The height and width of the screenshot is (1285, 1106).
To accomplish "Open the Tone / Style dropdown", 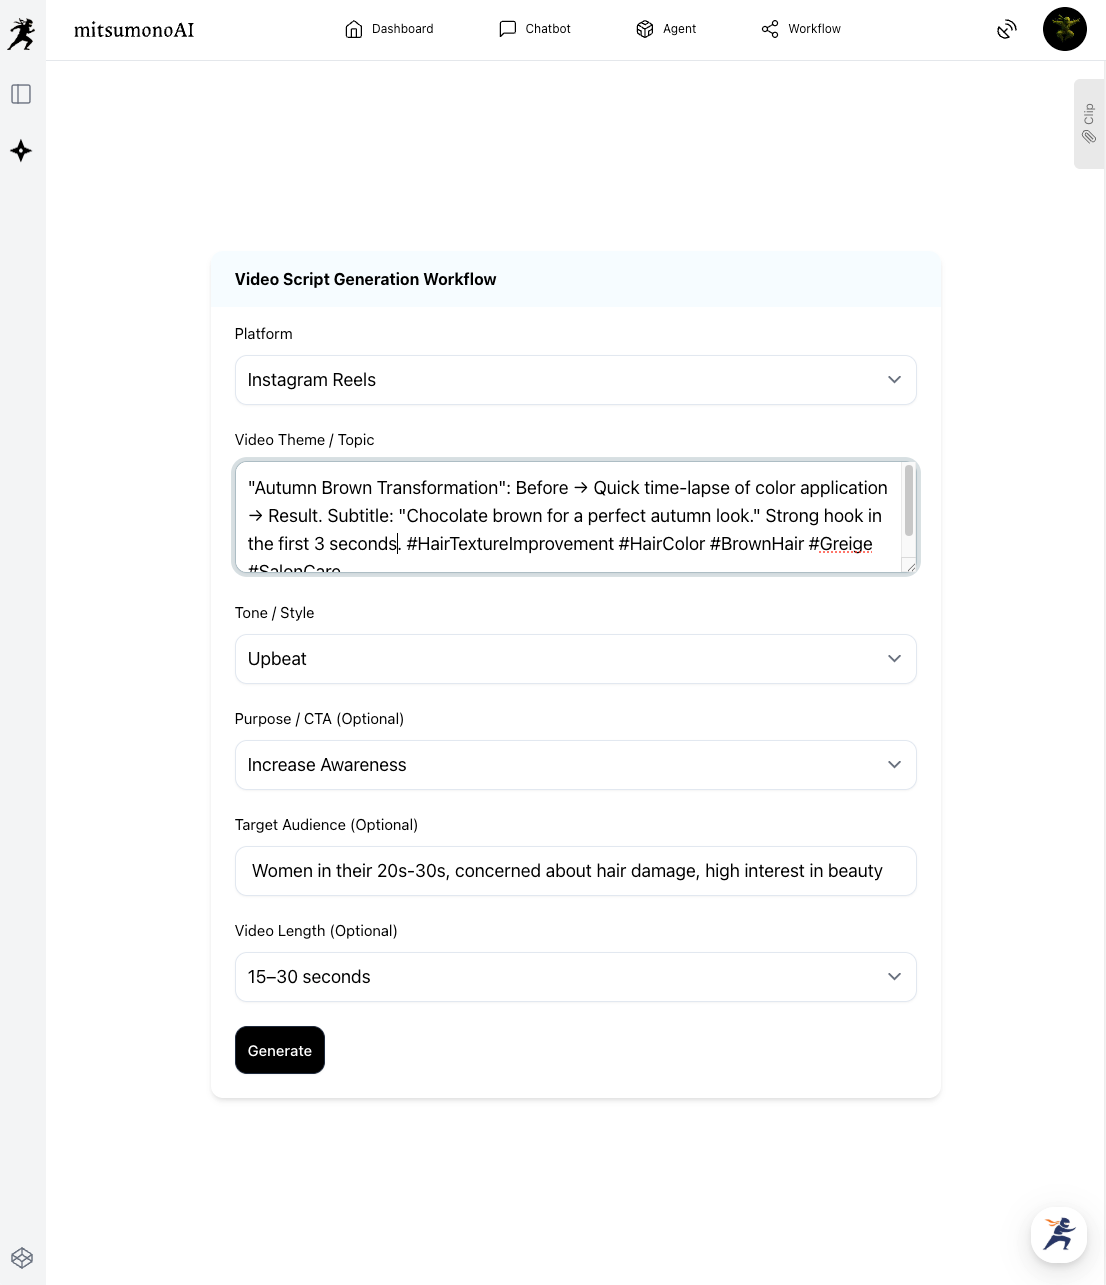I will coord(575,659).
